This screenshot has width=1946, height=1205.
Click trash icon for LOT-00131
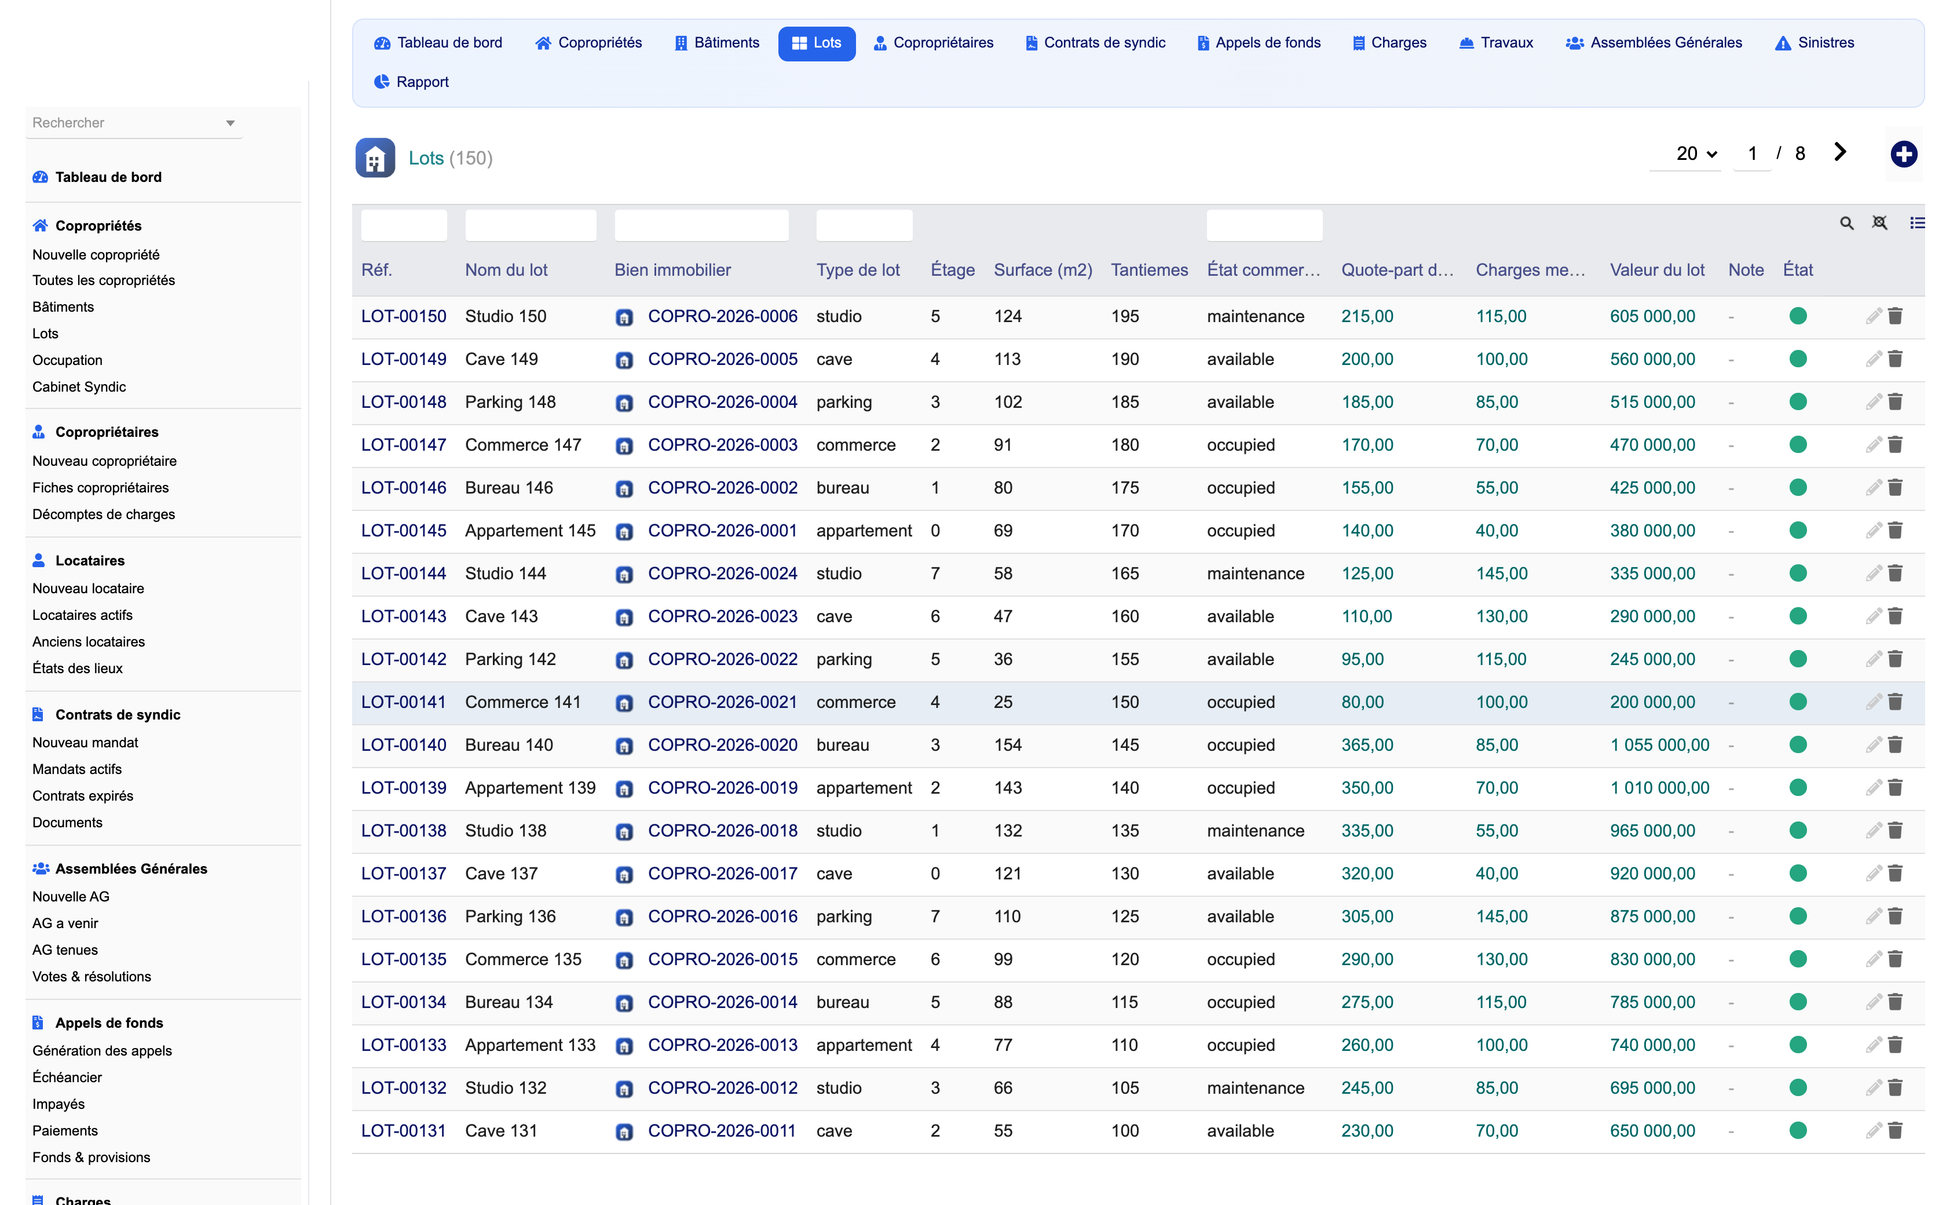(1894, 1131)
